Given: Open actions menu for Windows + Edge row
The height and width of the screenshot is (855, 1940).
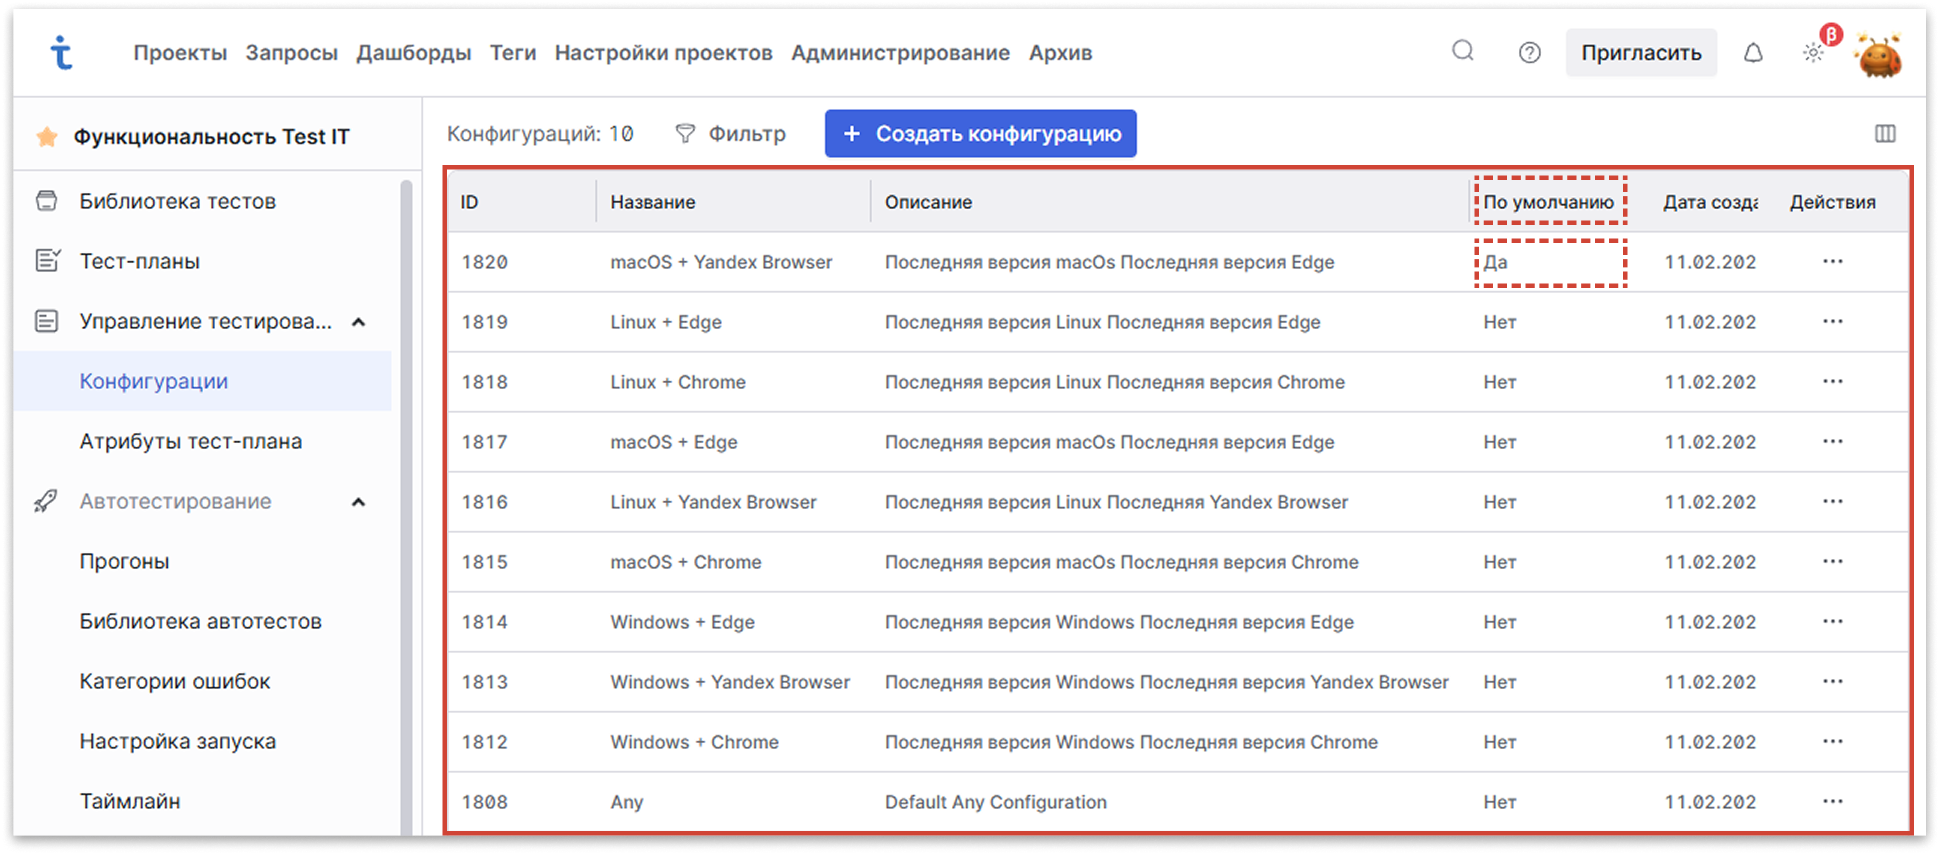Looking at the screenshot, I should click(x=1832, y=621).
